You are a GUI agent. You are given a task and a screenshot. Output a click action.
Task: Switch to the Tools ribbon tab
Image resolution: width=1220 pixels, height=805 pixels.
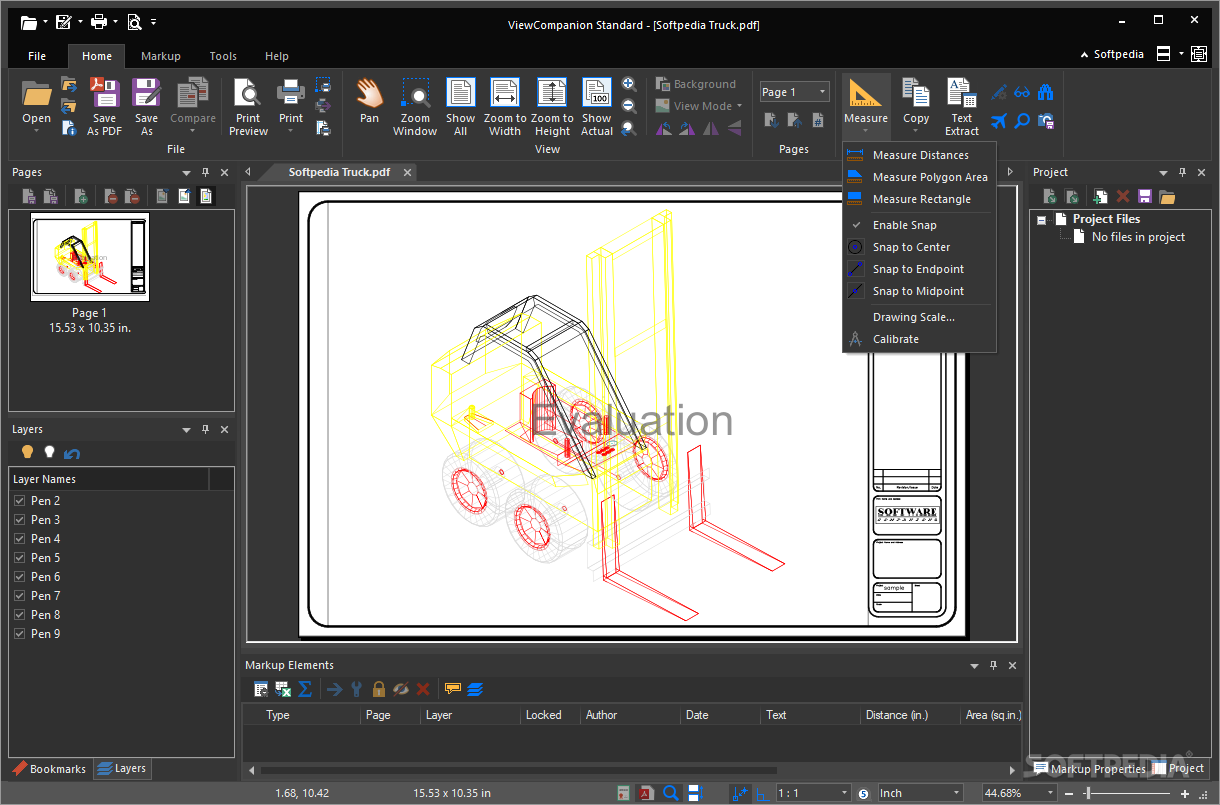click(x=223, y=56)
